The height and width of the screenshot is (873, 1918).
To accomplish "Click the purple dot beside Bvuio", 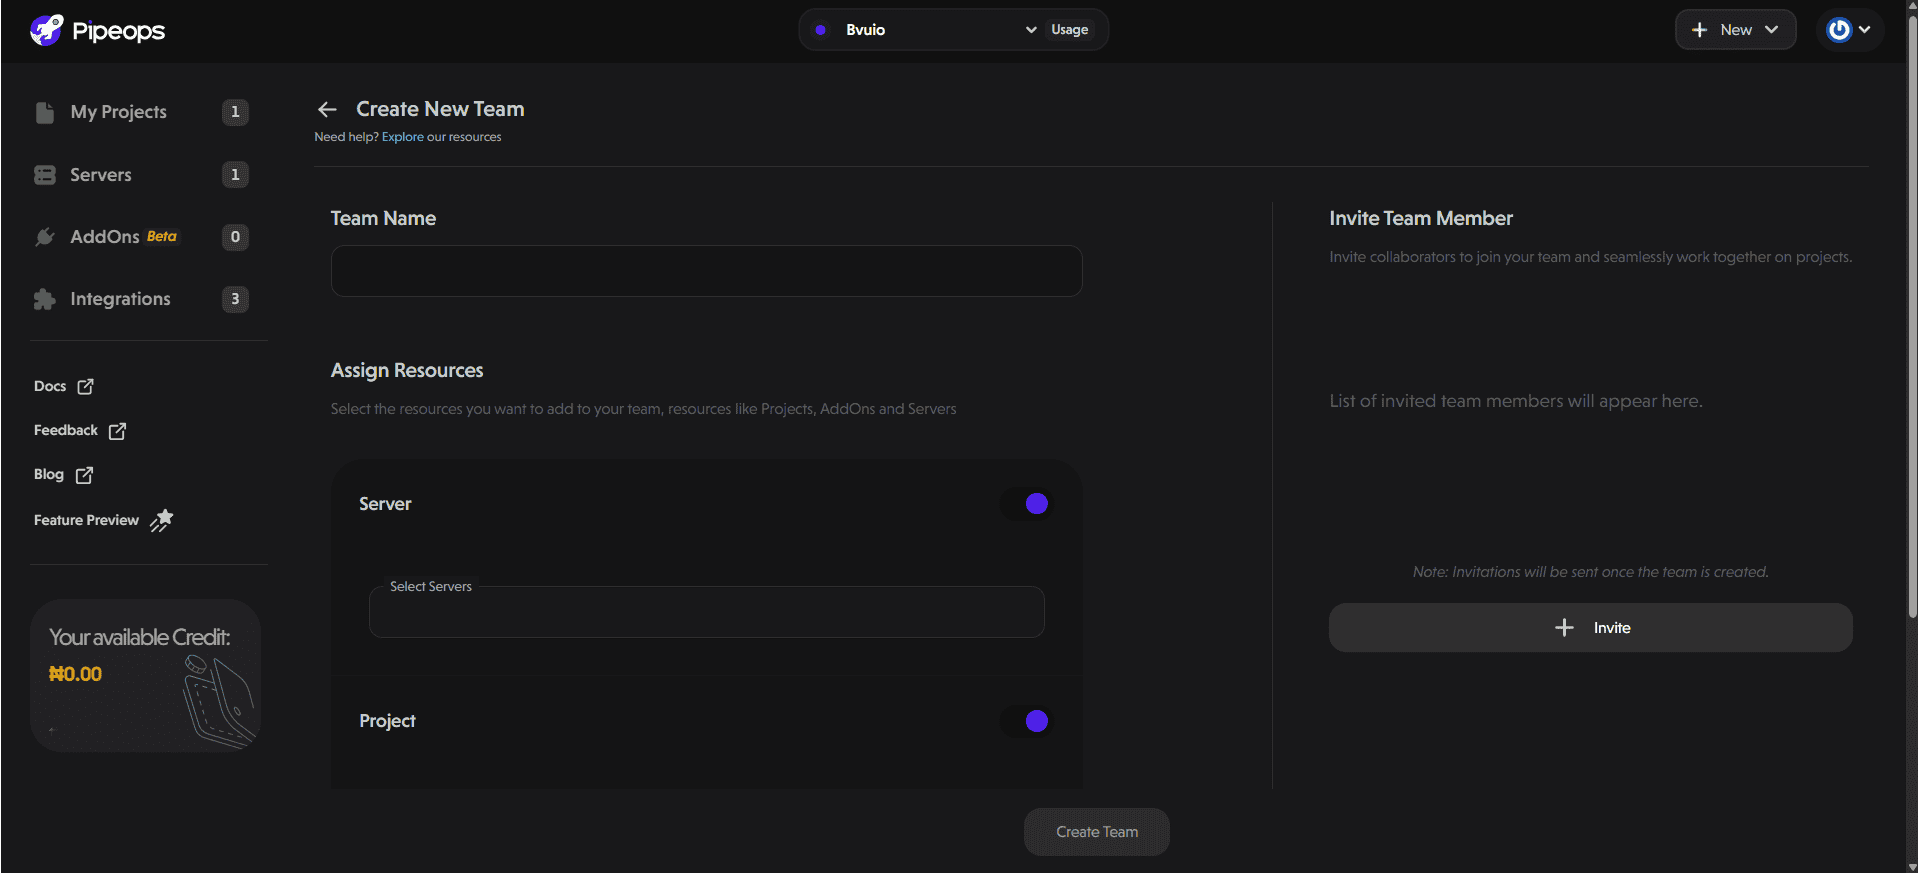I will pyautogui.click(x=820, y=30).
